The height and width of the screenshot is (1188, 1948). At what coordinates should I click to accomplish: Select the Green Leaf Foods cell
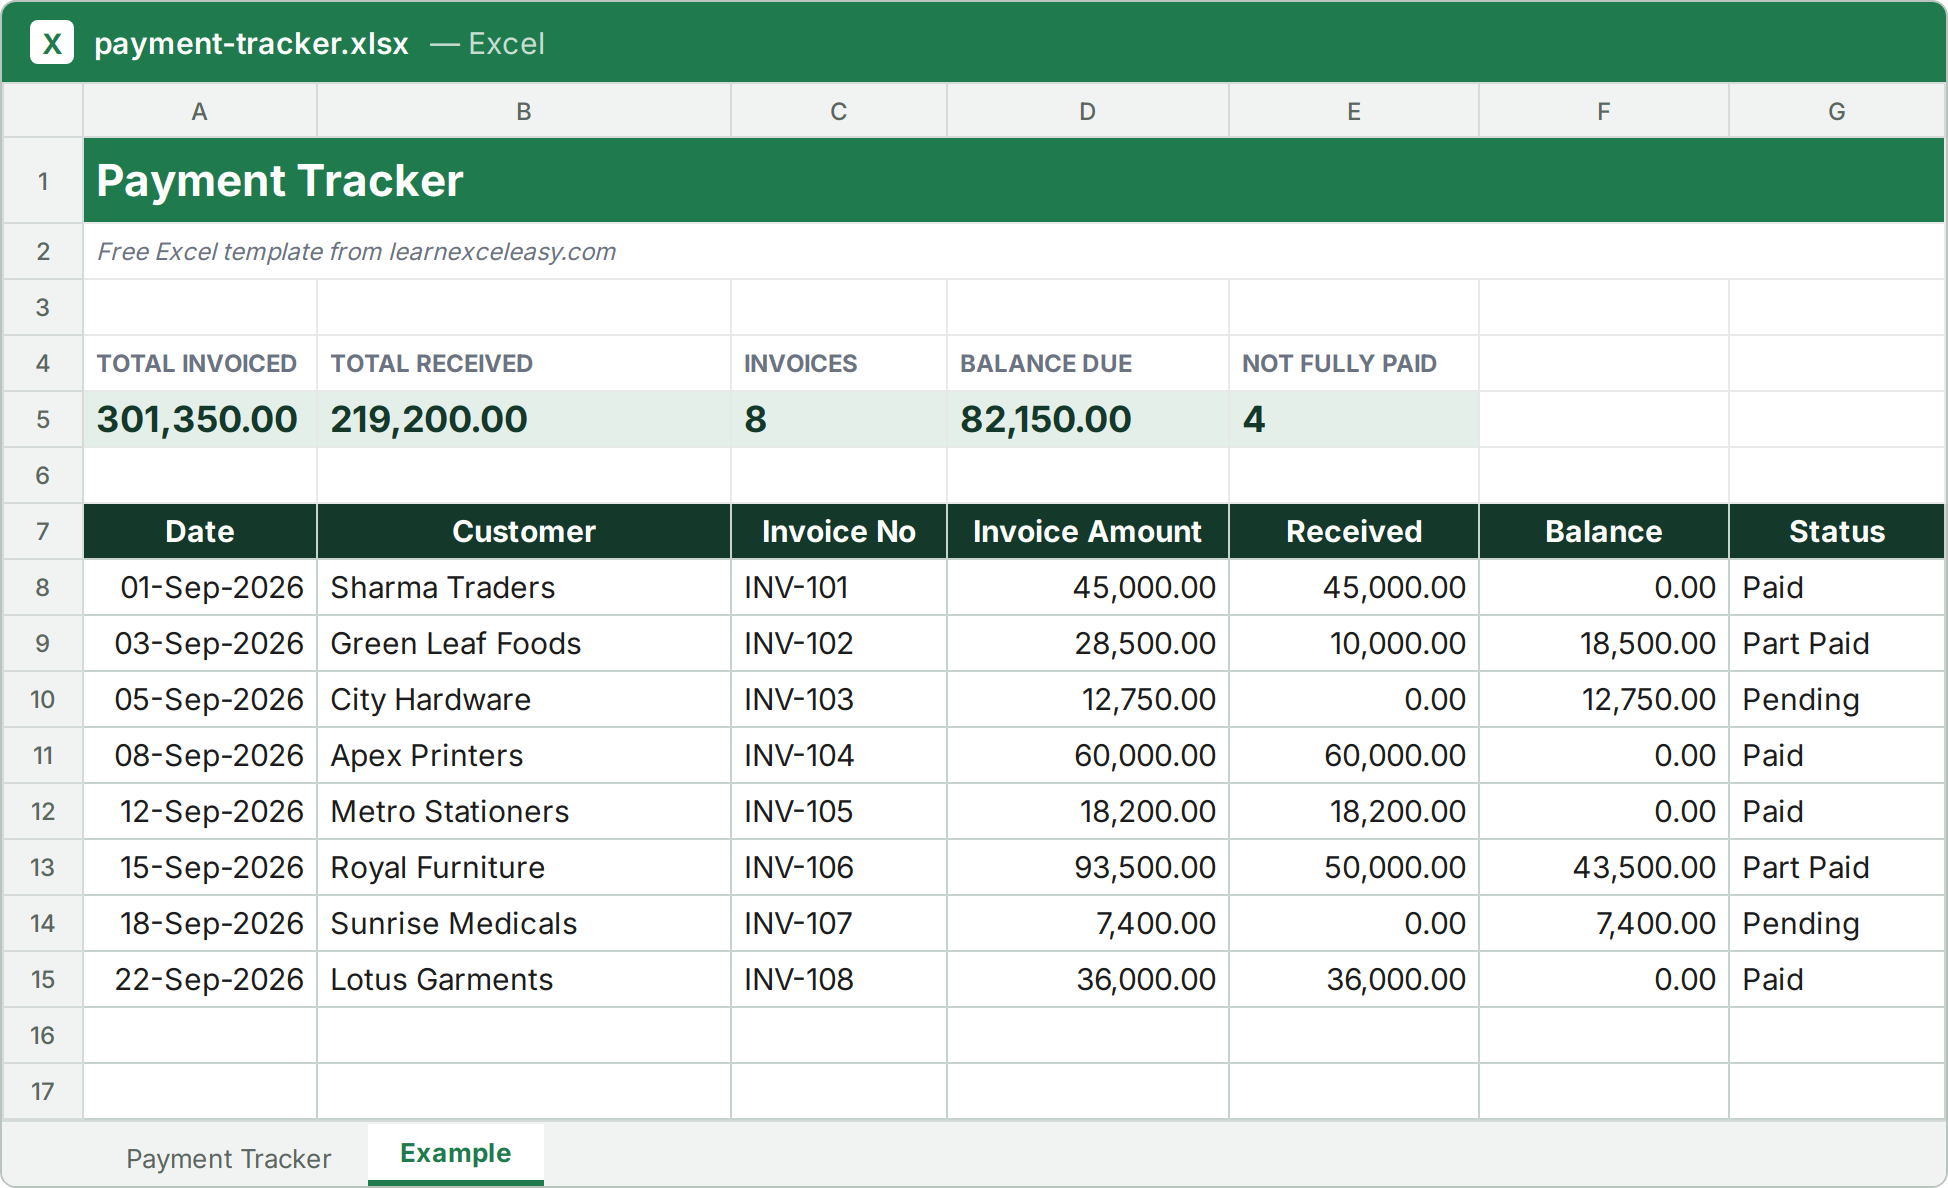(524, 643)
